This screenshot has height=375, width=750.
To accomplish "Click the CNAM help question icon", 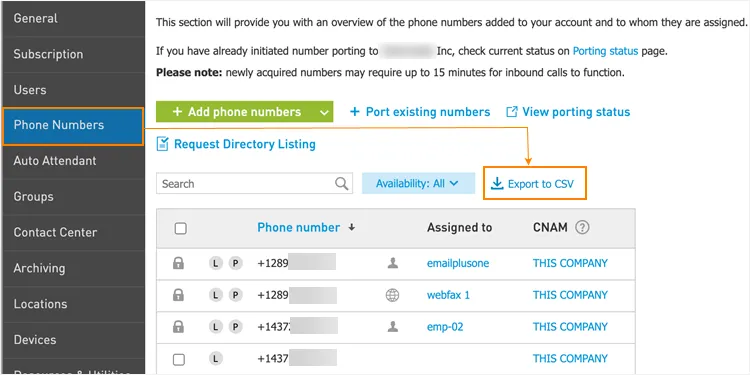I will pyautogui.click(x=582, y=228).
